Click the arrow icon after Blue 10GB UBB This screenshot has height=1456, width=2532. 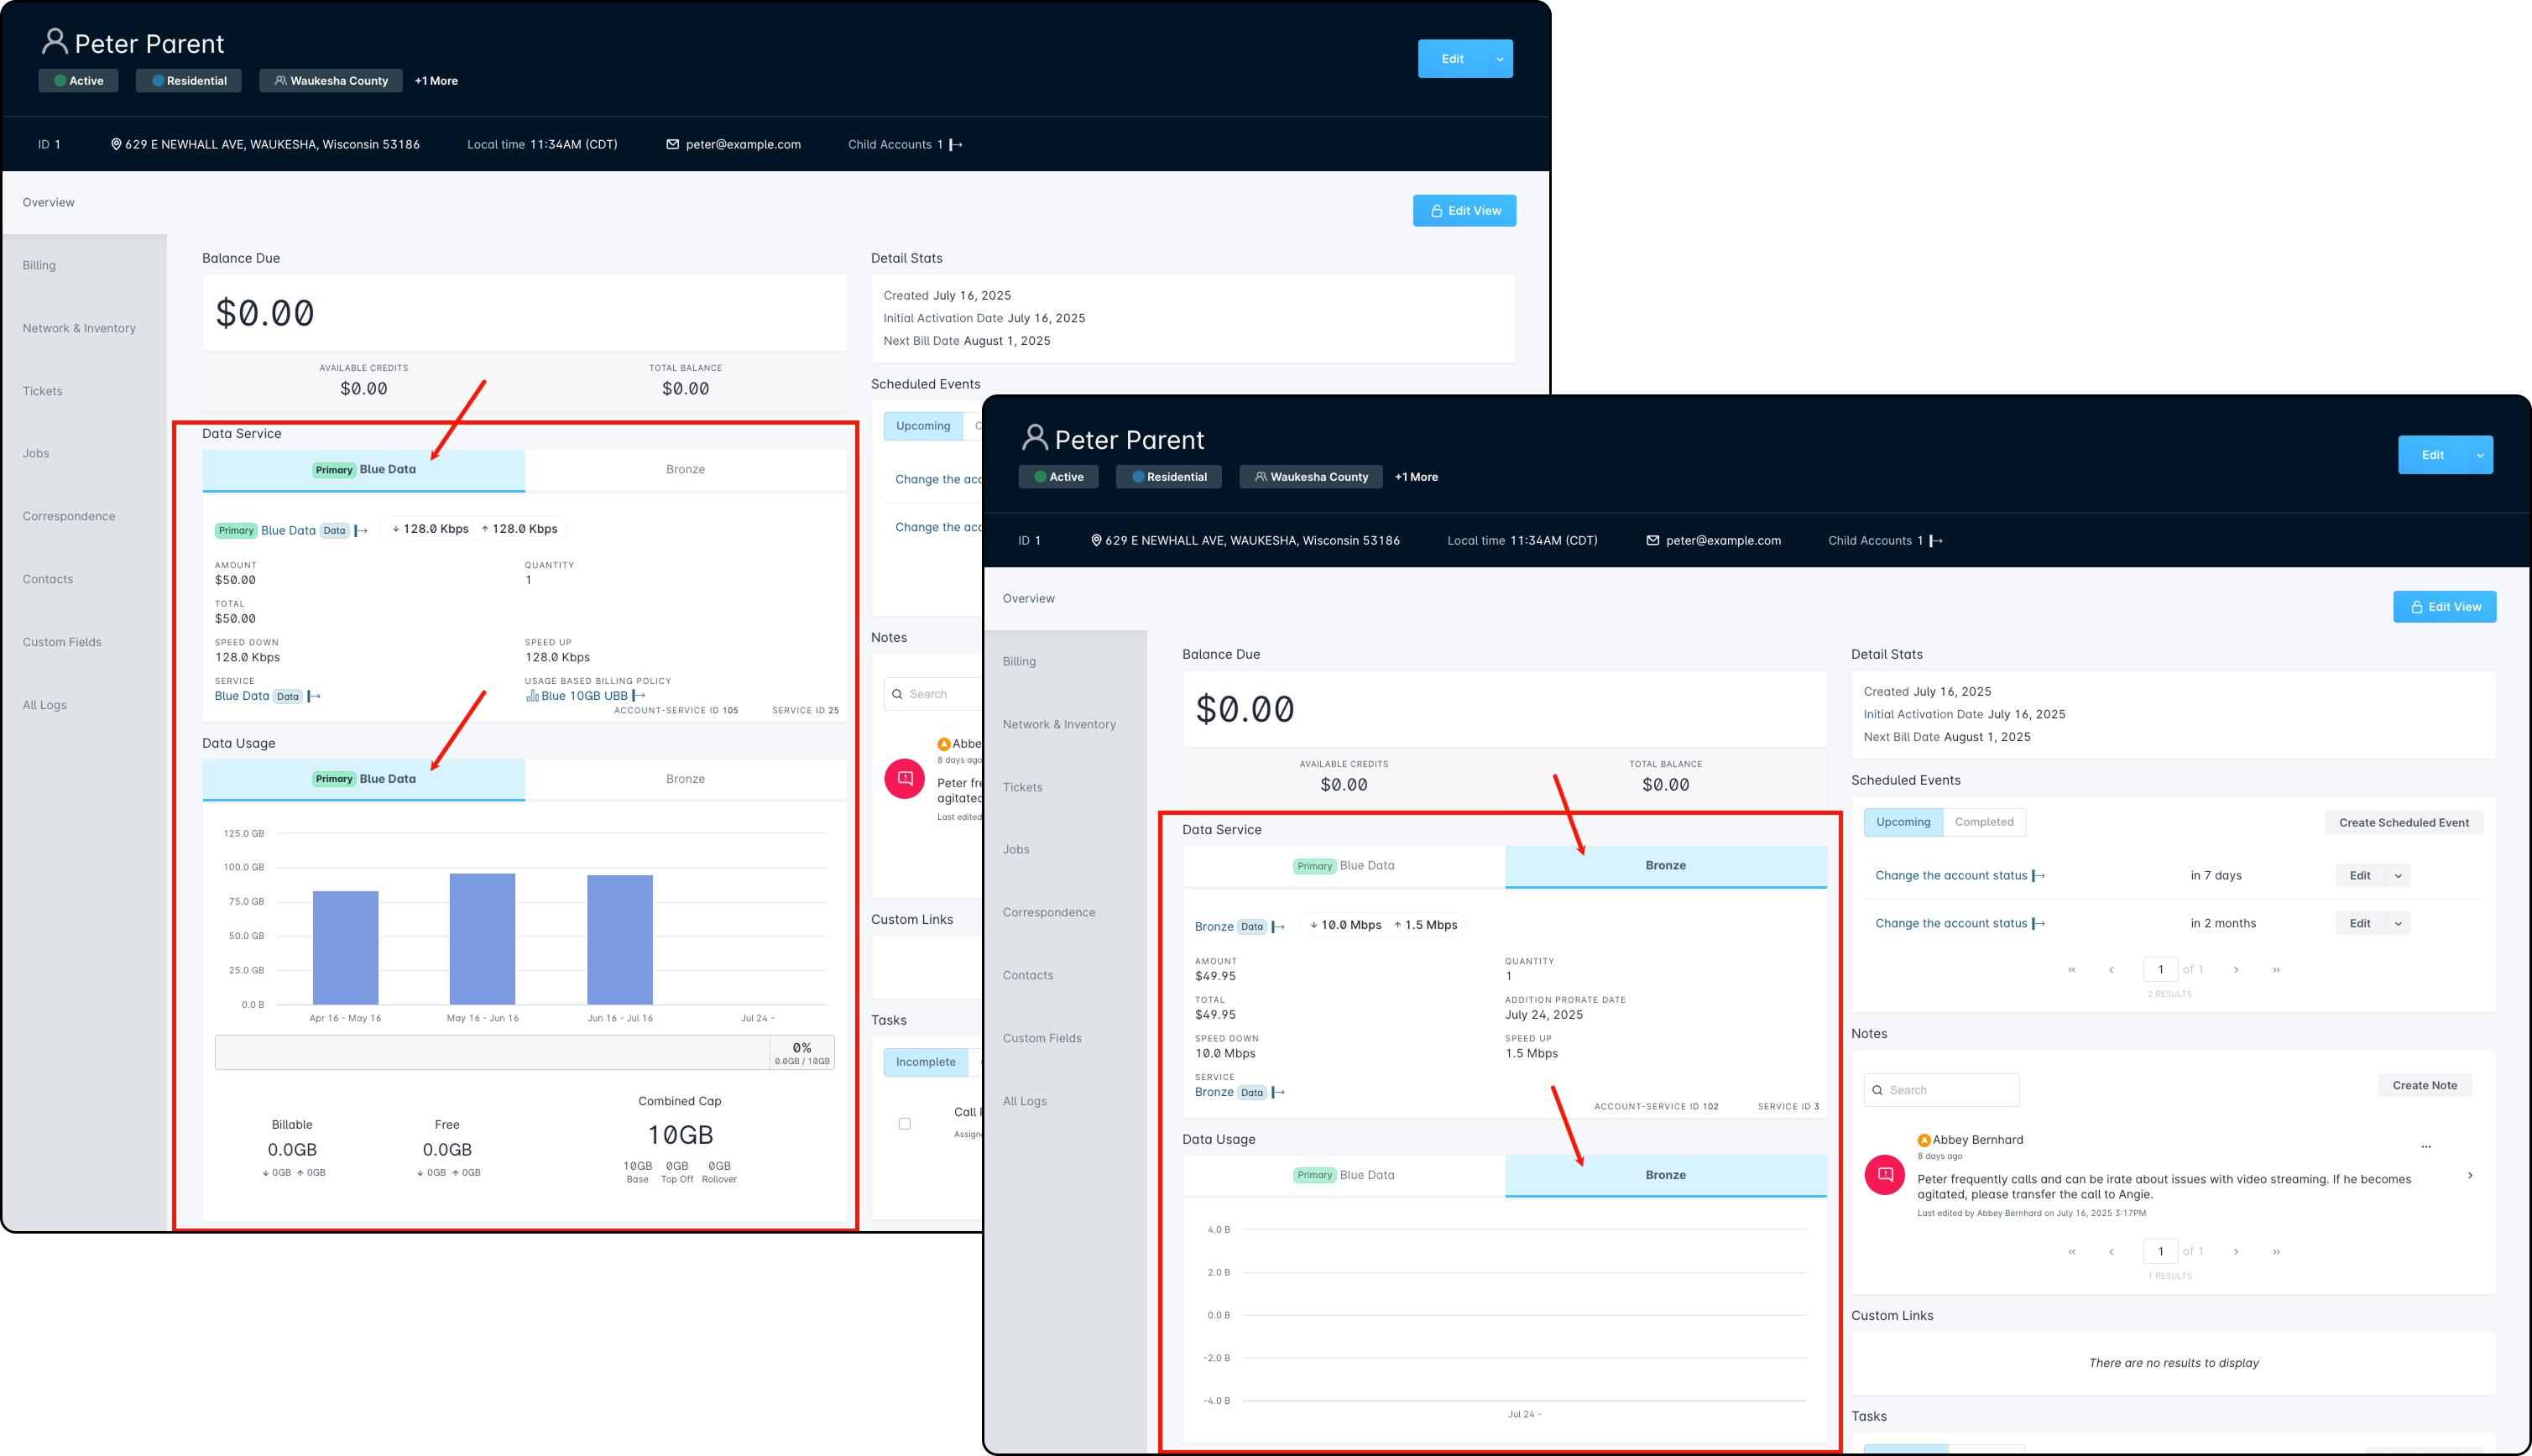click(x=639, y=696)
